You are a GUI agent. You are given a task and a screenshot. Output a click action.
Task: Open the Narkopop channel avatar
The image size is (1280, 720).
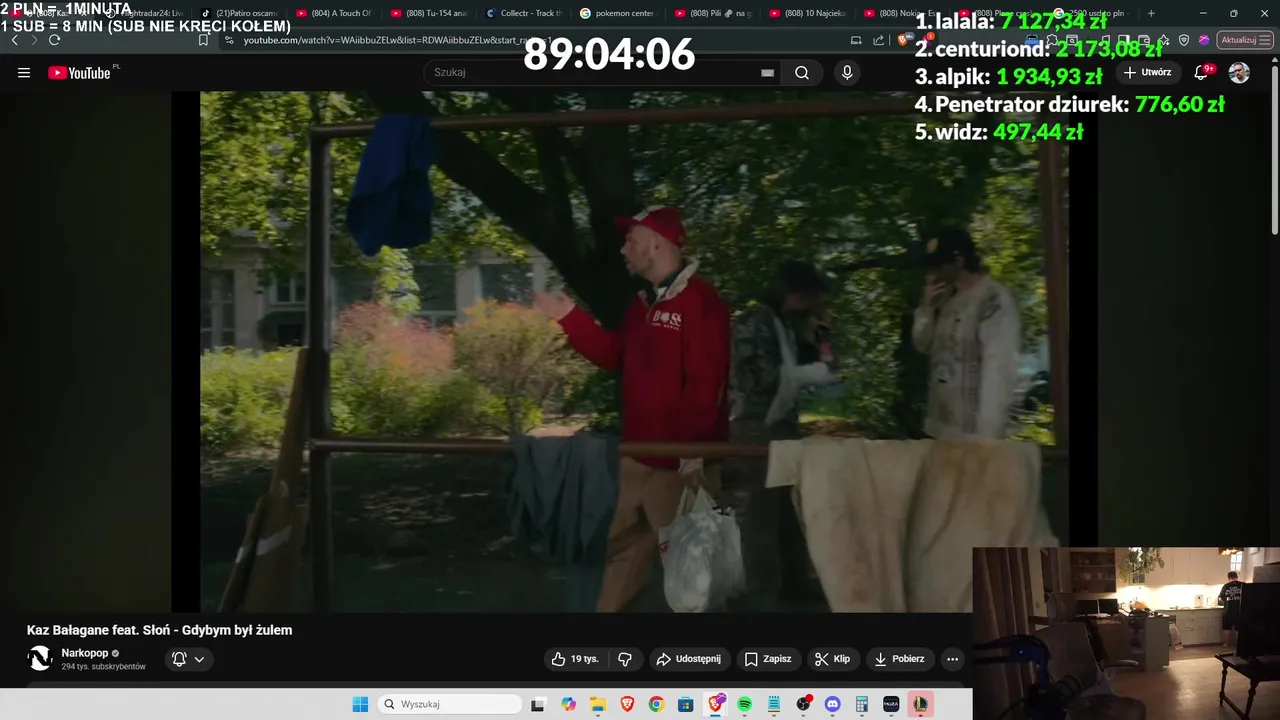[40, 658]
